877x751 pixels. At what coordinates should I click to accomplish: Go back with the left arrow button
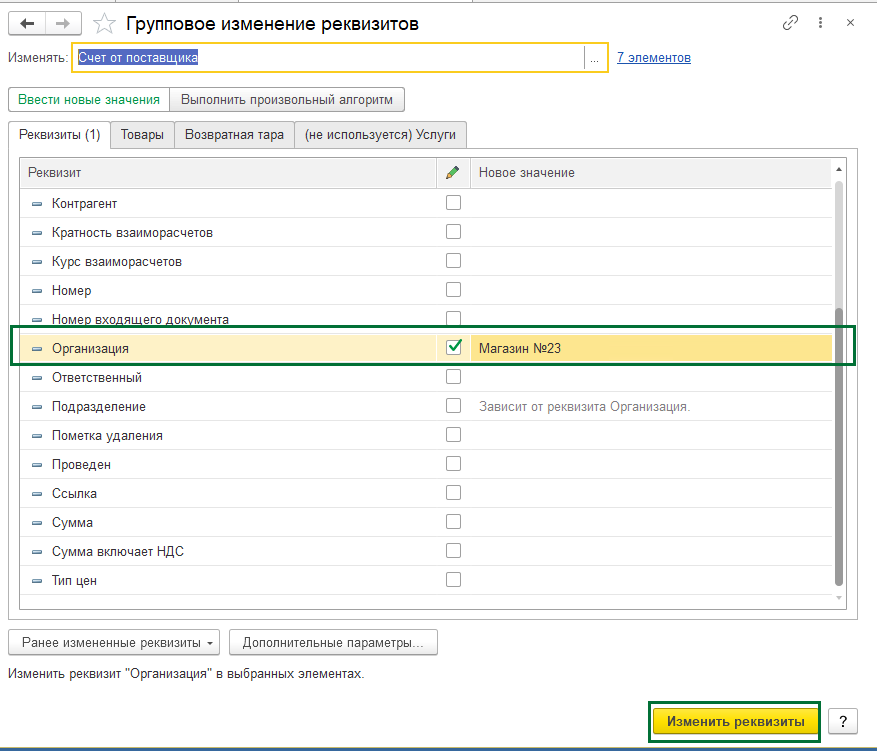27,23
